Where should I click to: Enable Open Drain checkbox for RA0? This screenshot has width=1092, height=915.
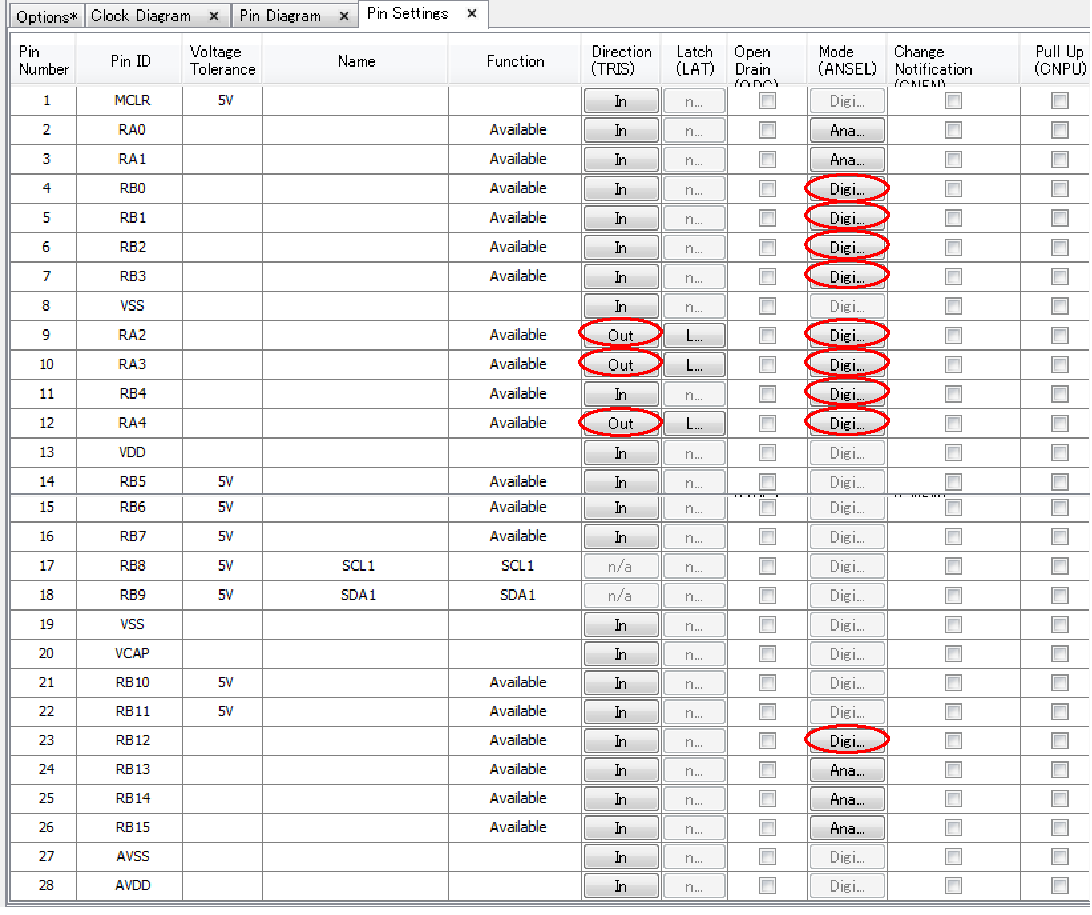(767, 130)
